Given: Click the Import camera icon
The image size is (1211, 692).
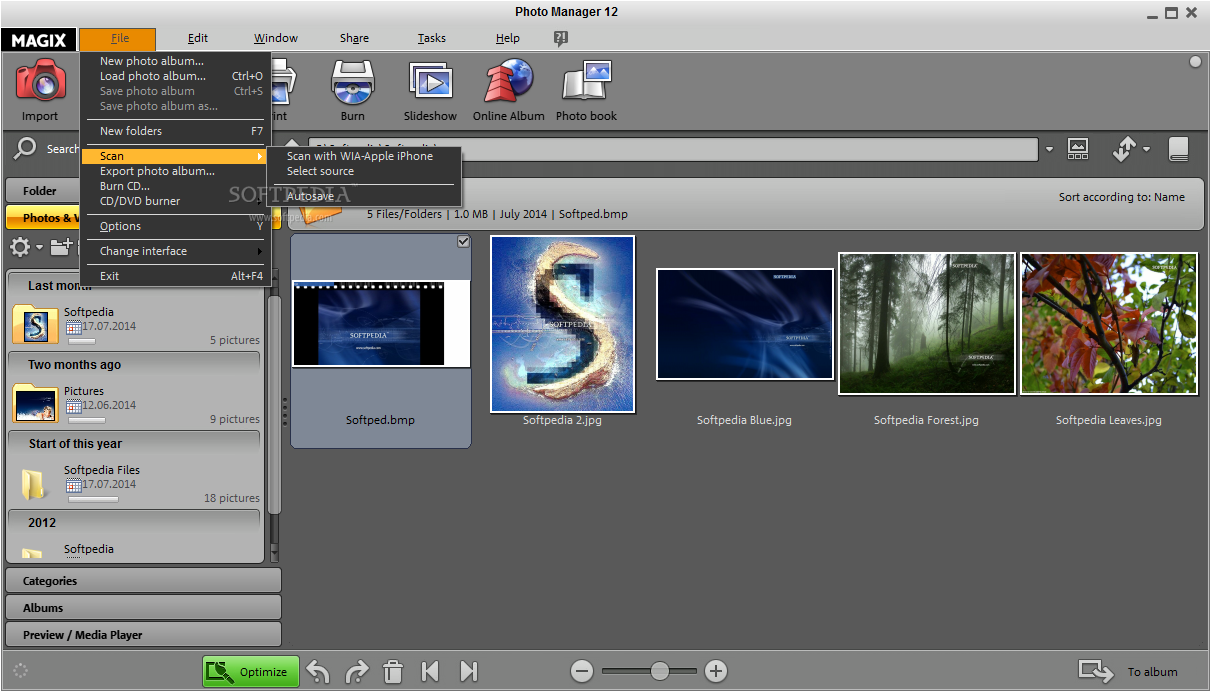Looking at the screenshot, I should pyautogui.click(x=41, y=82).
